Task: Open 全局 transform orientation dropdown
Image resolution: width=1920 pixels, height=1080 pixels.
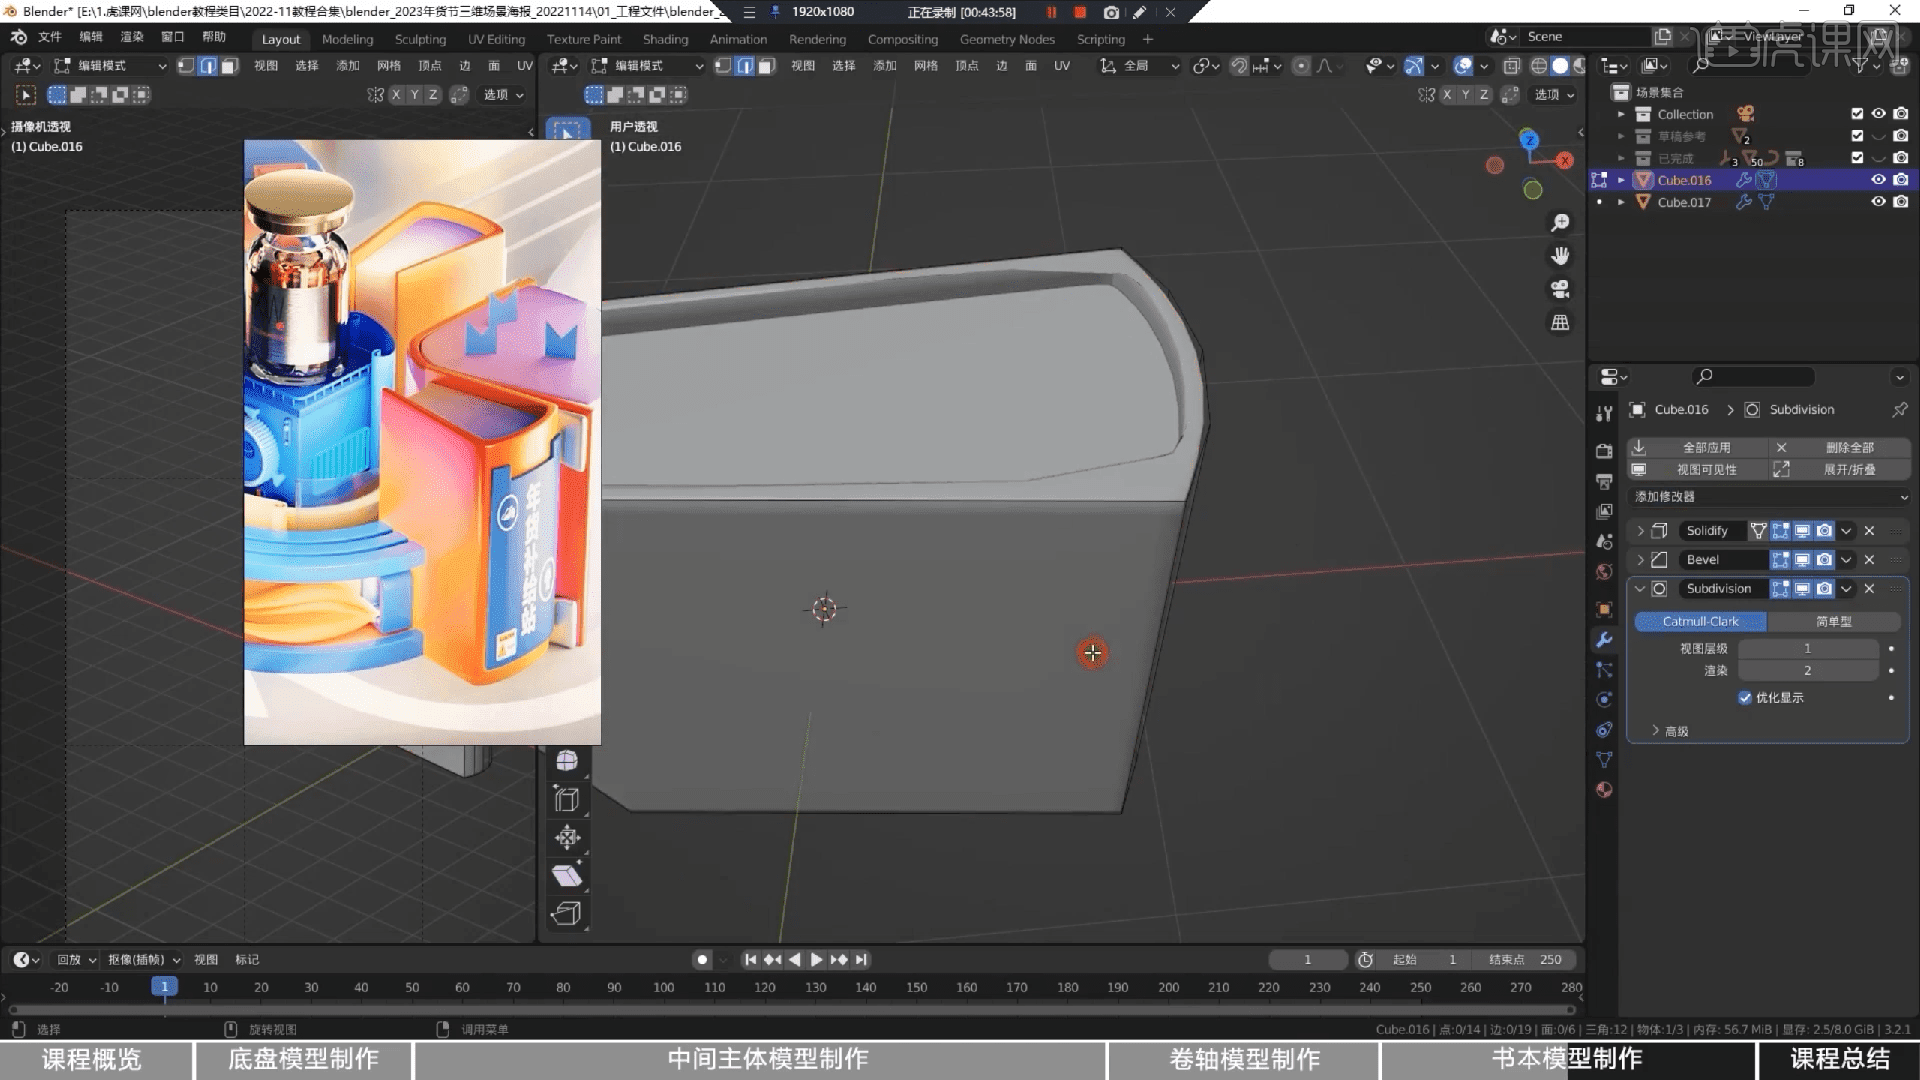Action: click(x=1139, y=66)
